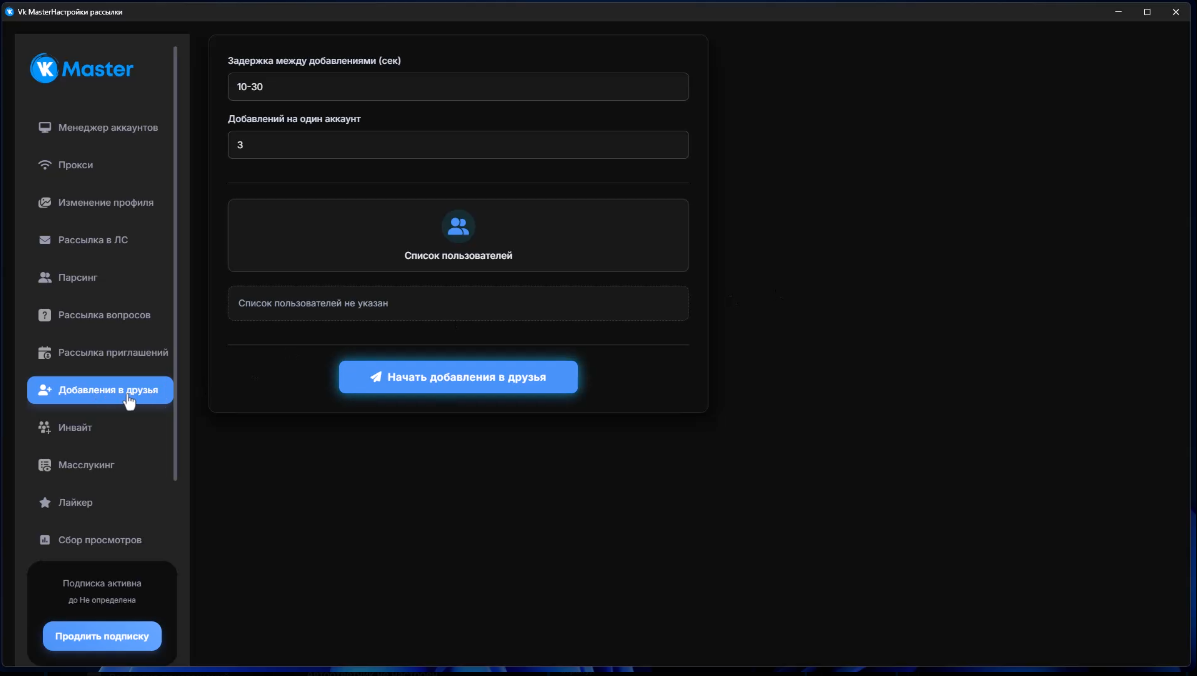Choose the Список пользователей upload area

pos(458,235)
